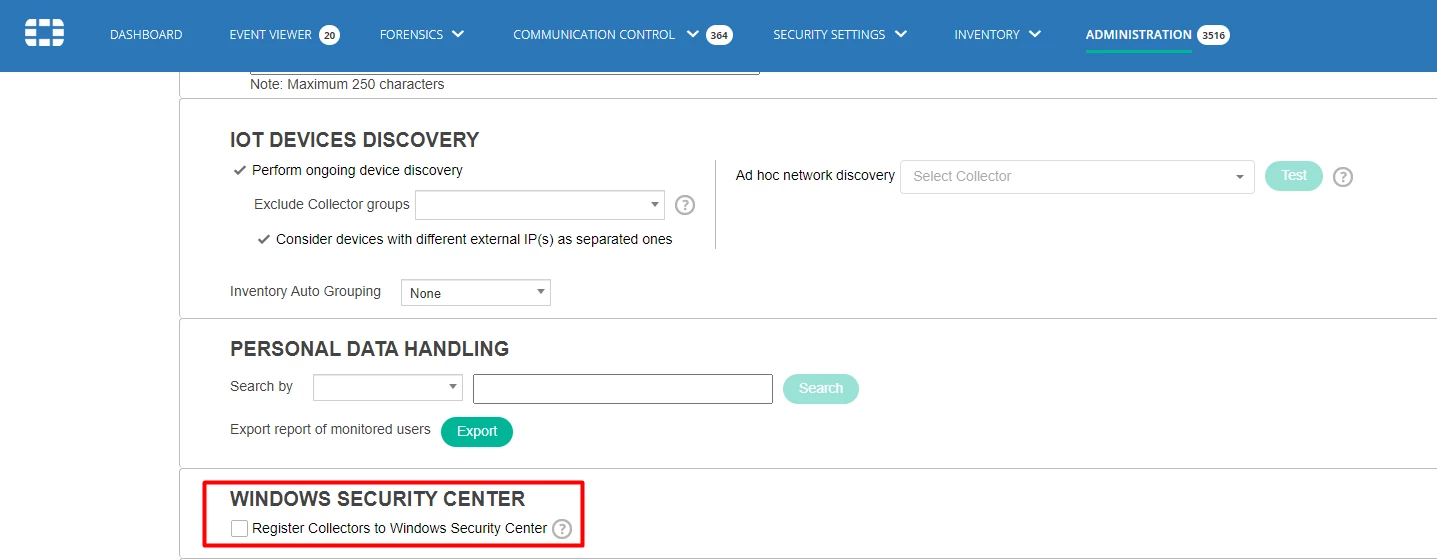Open Exclude Collector groups dropdown

(x=540, y=205)
